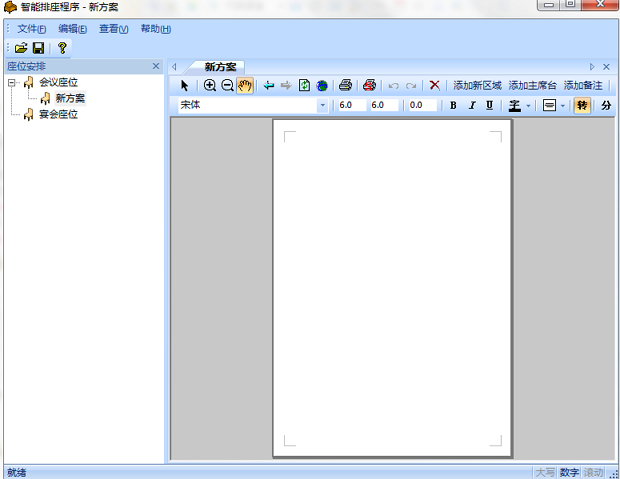
Task: Click 滚动 status bar indicator
Action: [594, 473]
